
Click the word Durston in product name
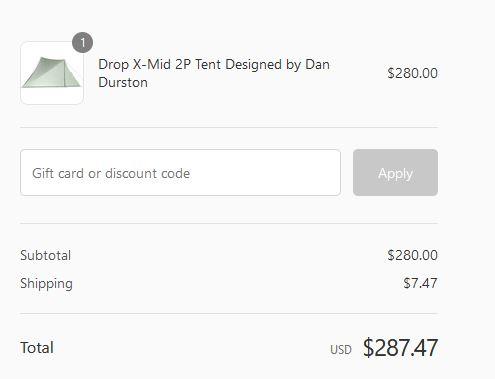(123, 82)
